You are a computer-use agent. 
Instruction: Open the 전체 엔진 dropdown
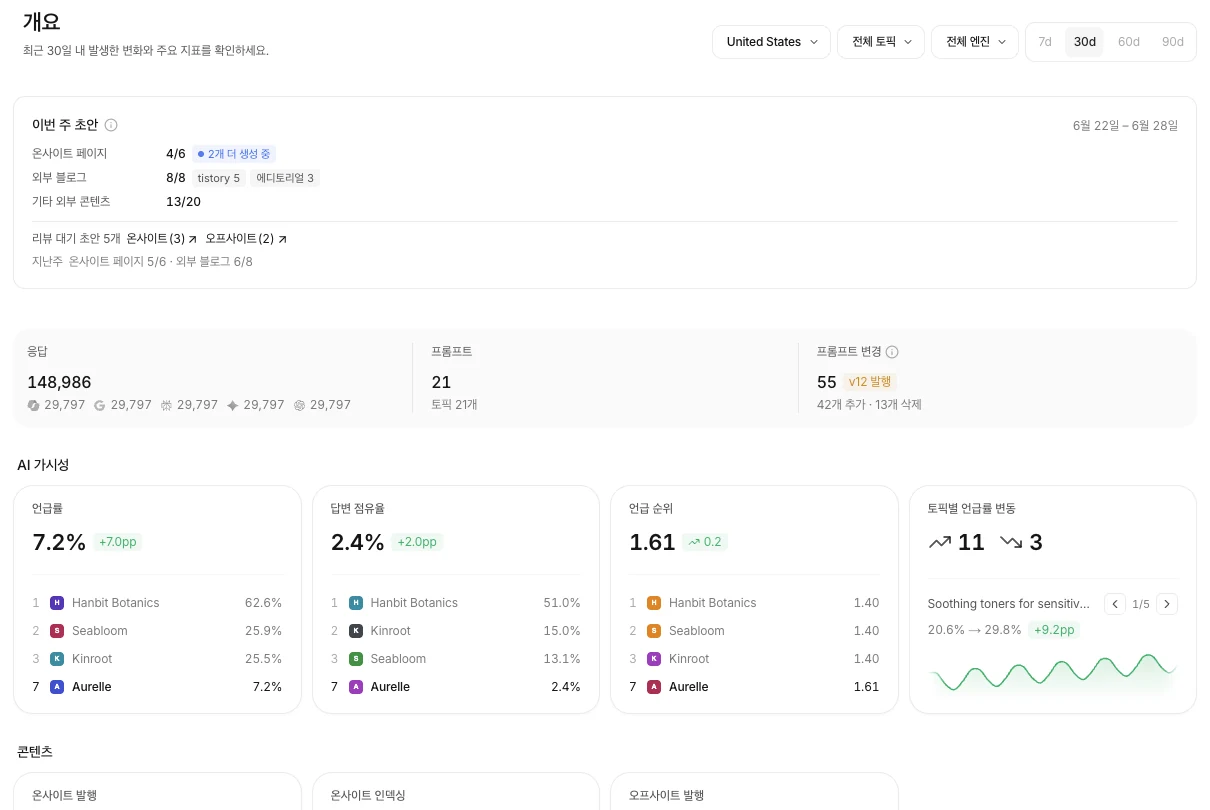click(975, 42)
